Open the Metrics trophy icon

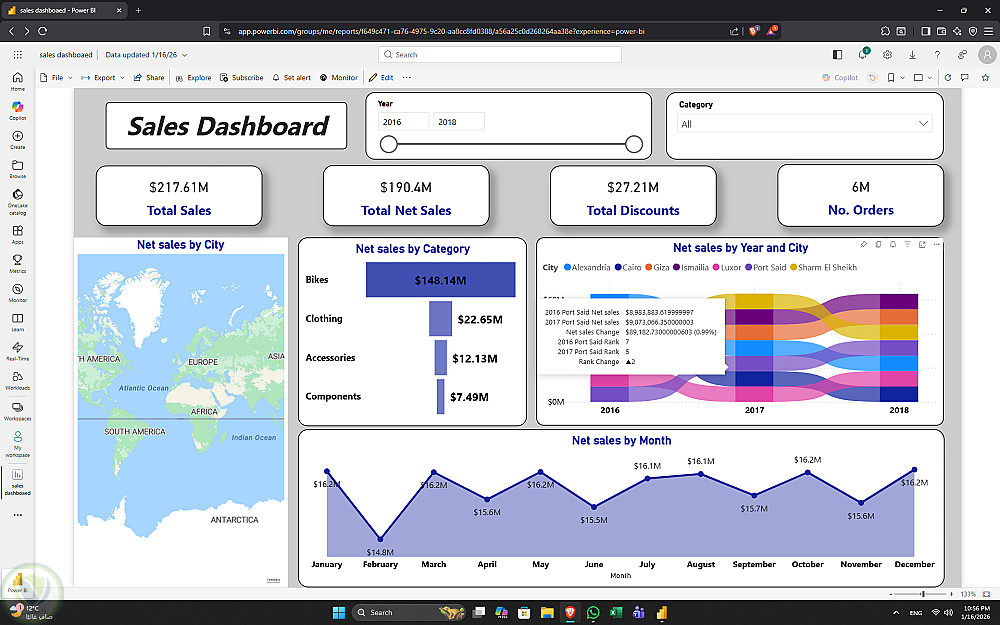tap(17, 263)
